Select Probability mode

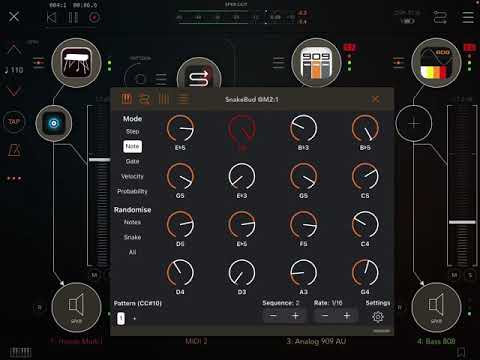[x=132, y=191]
